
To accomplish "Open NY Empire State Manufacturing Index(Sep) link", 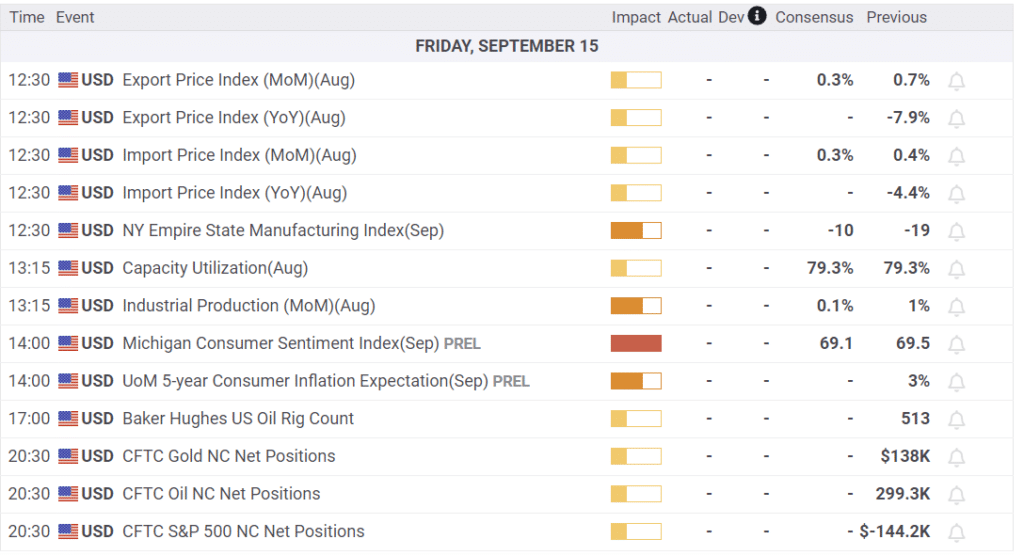I will coord(282,231).
